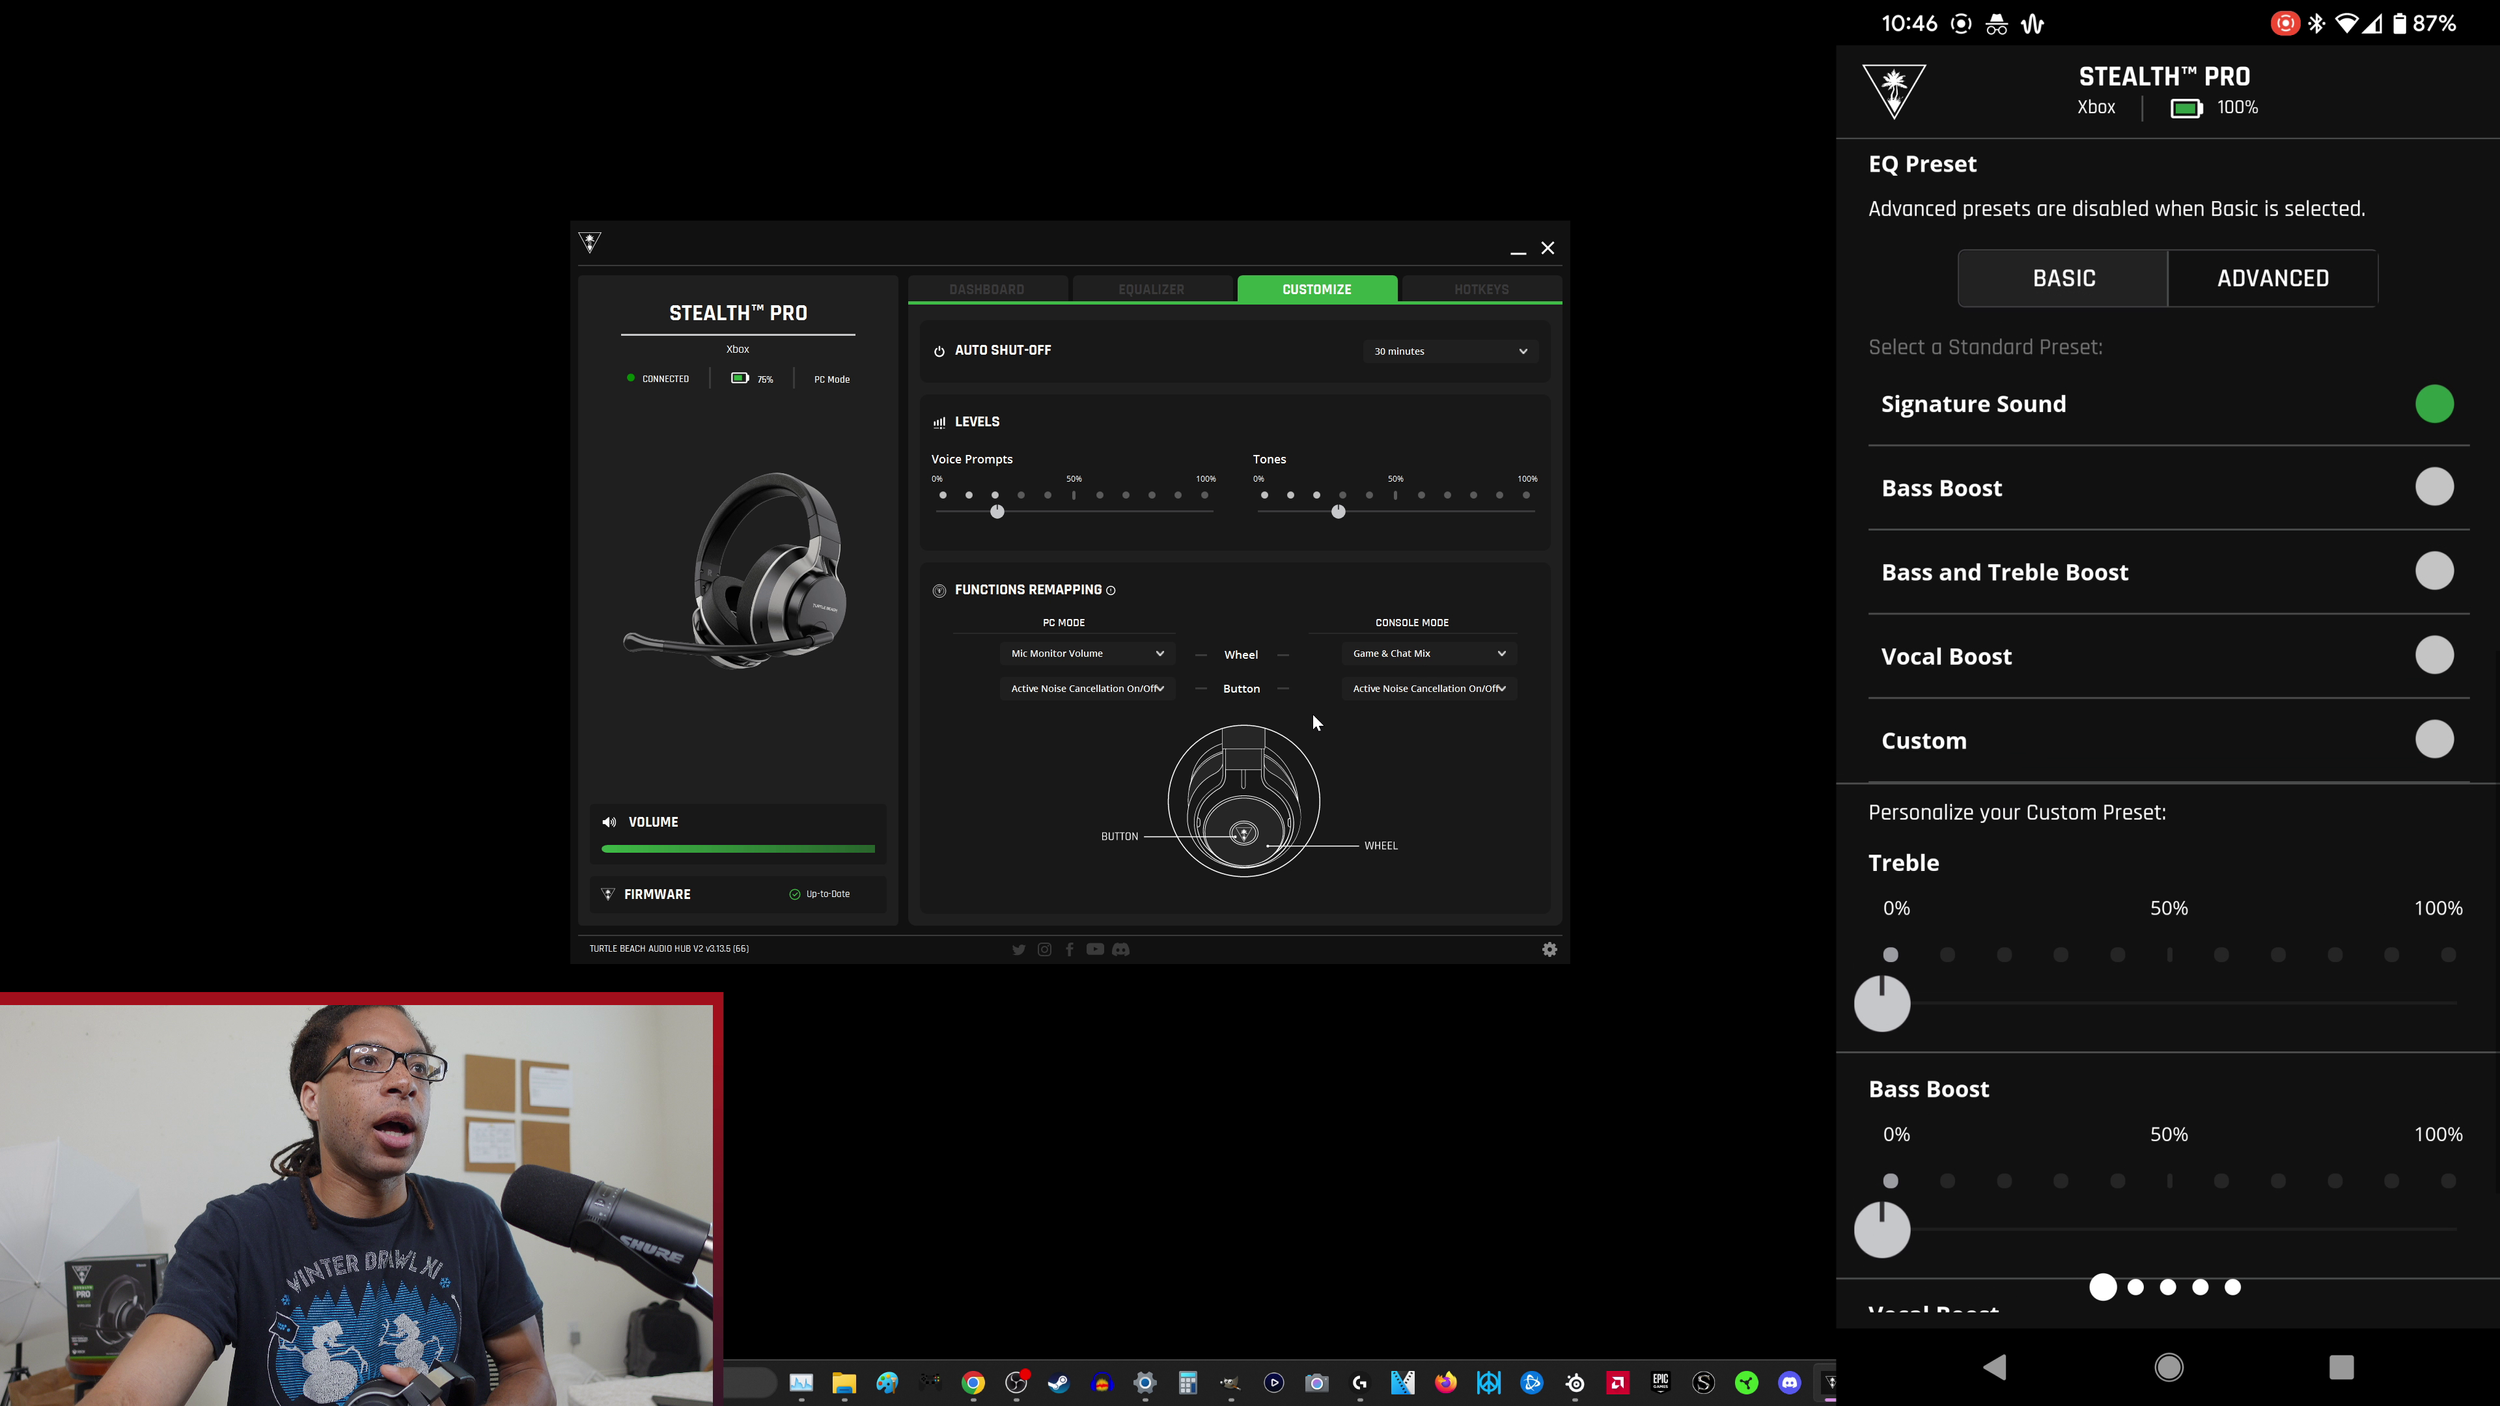Click the Windows taskbar search box

click(750, 1383)
